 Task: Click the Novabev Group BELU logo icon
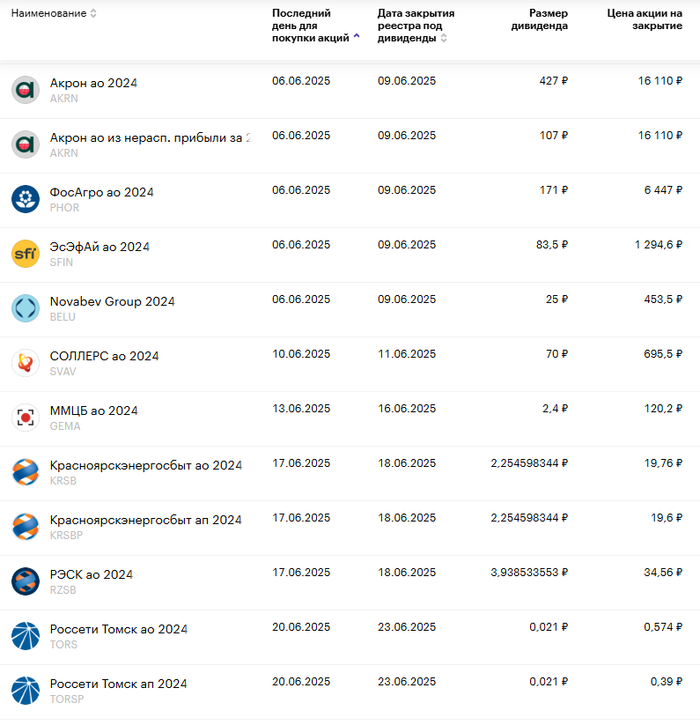(25, 308)
